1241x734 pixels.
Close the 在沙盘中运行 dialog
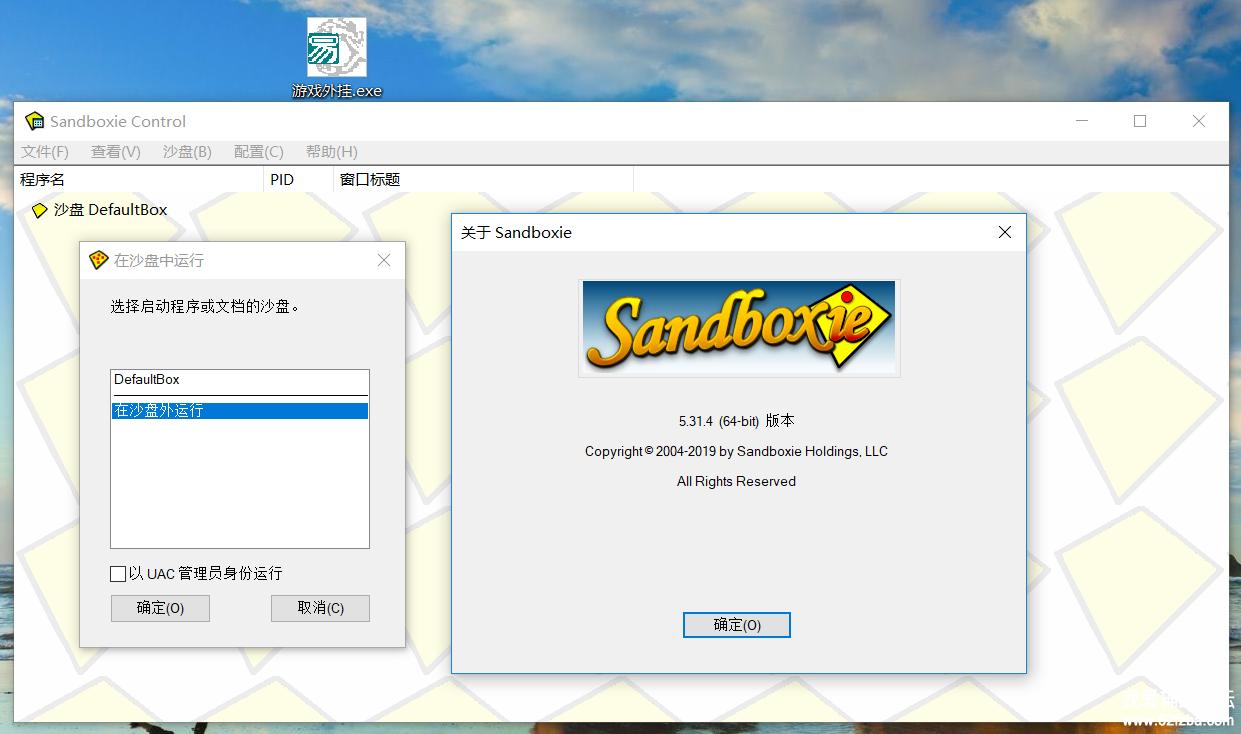(384, 260)
